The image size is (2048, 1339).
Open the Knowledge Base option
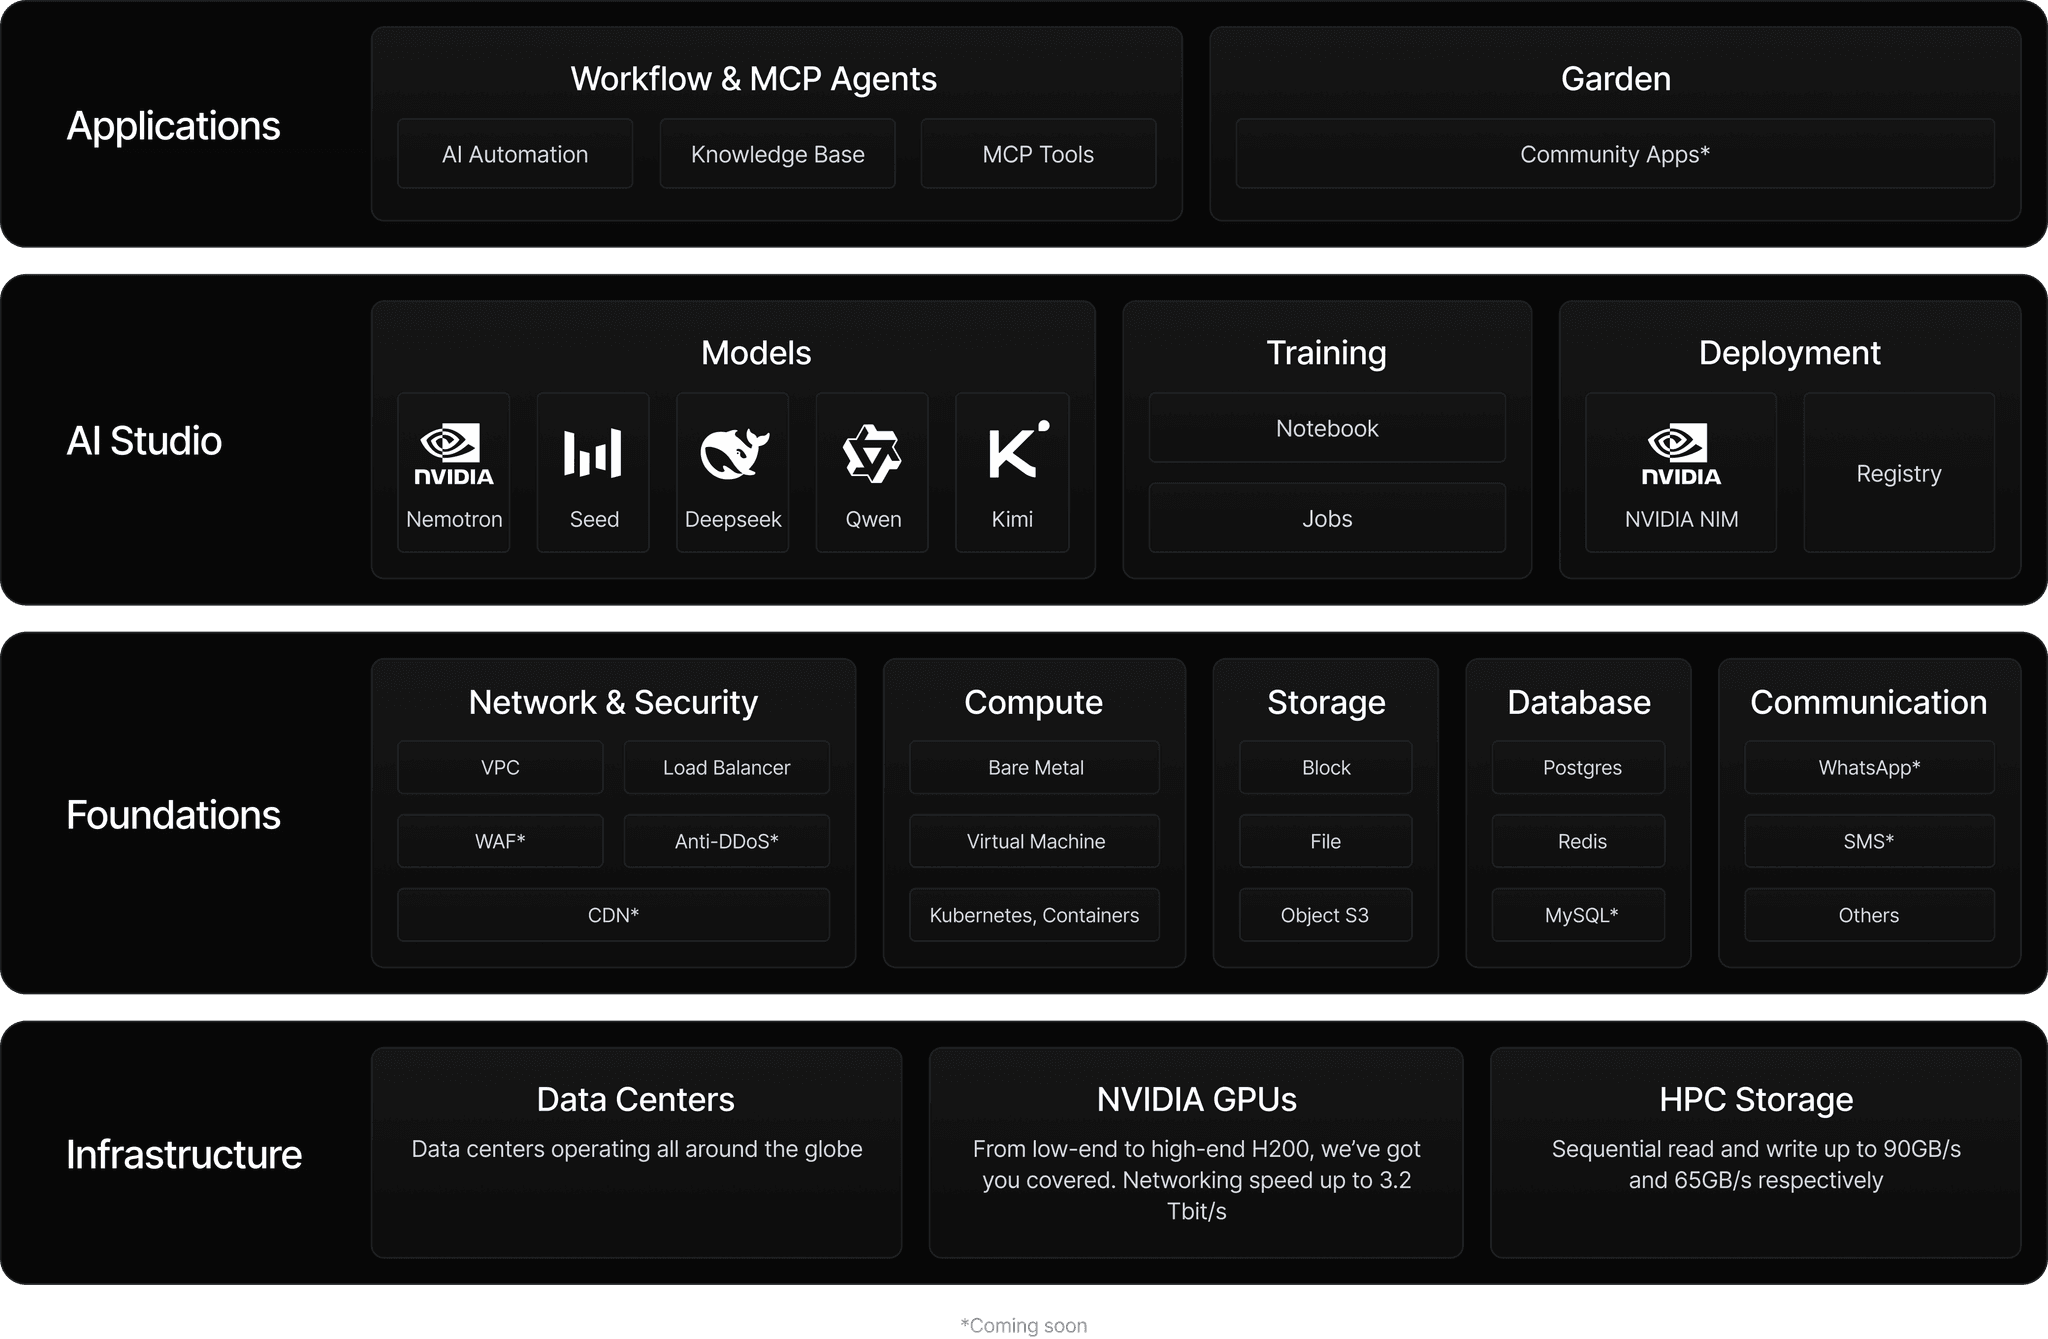tap(776, 153)
